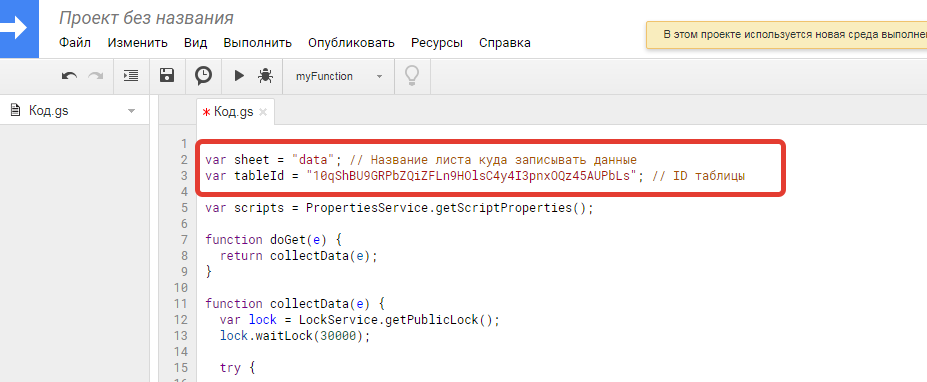Expand the Код.gs file options arrow

pyautogui.click(x=131, y=111)
